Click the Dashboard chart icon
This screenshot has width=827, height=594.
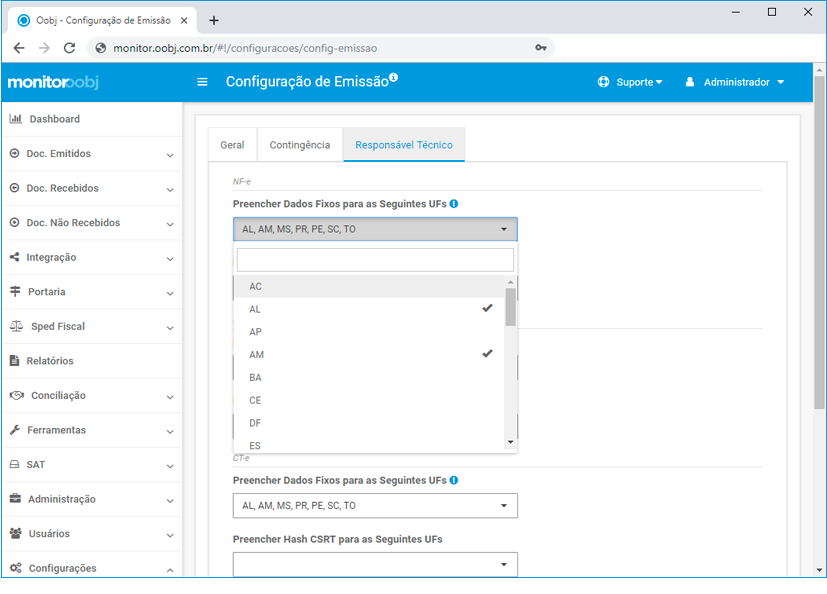click(16, 119)
